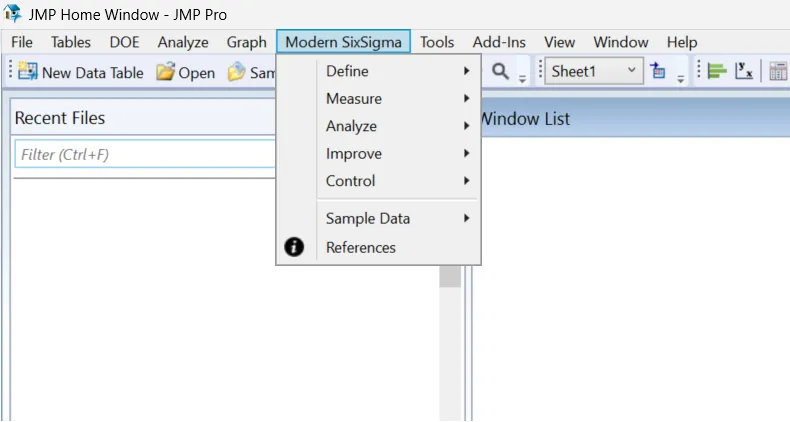Expand the Control submenu

tap(378, 181)
